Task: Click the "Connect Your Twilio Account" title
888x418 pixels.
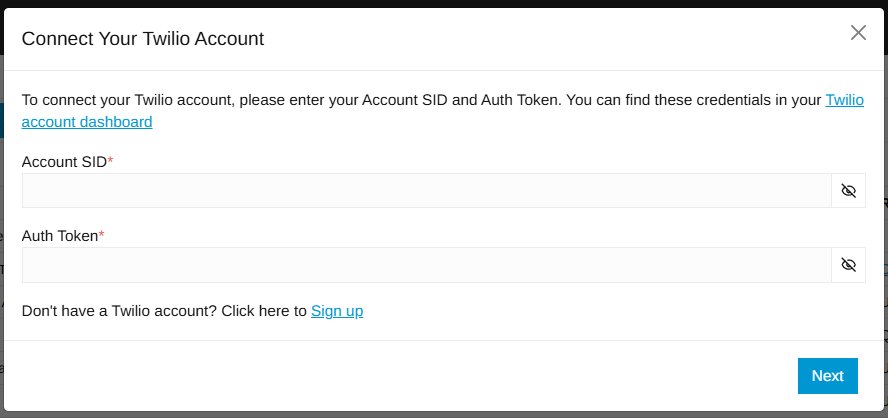Action: coord(143,39)
